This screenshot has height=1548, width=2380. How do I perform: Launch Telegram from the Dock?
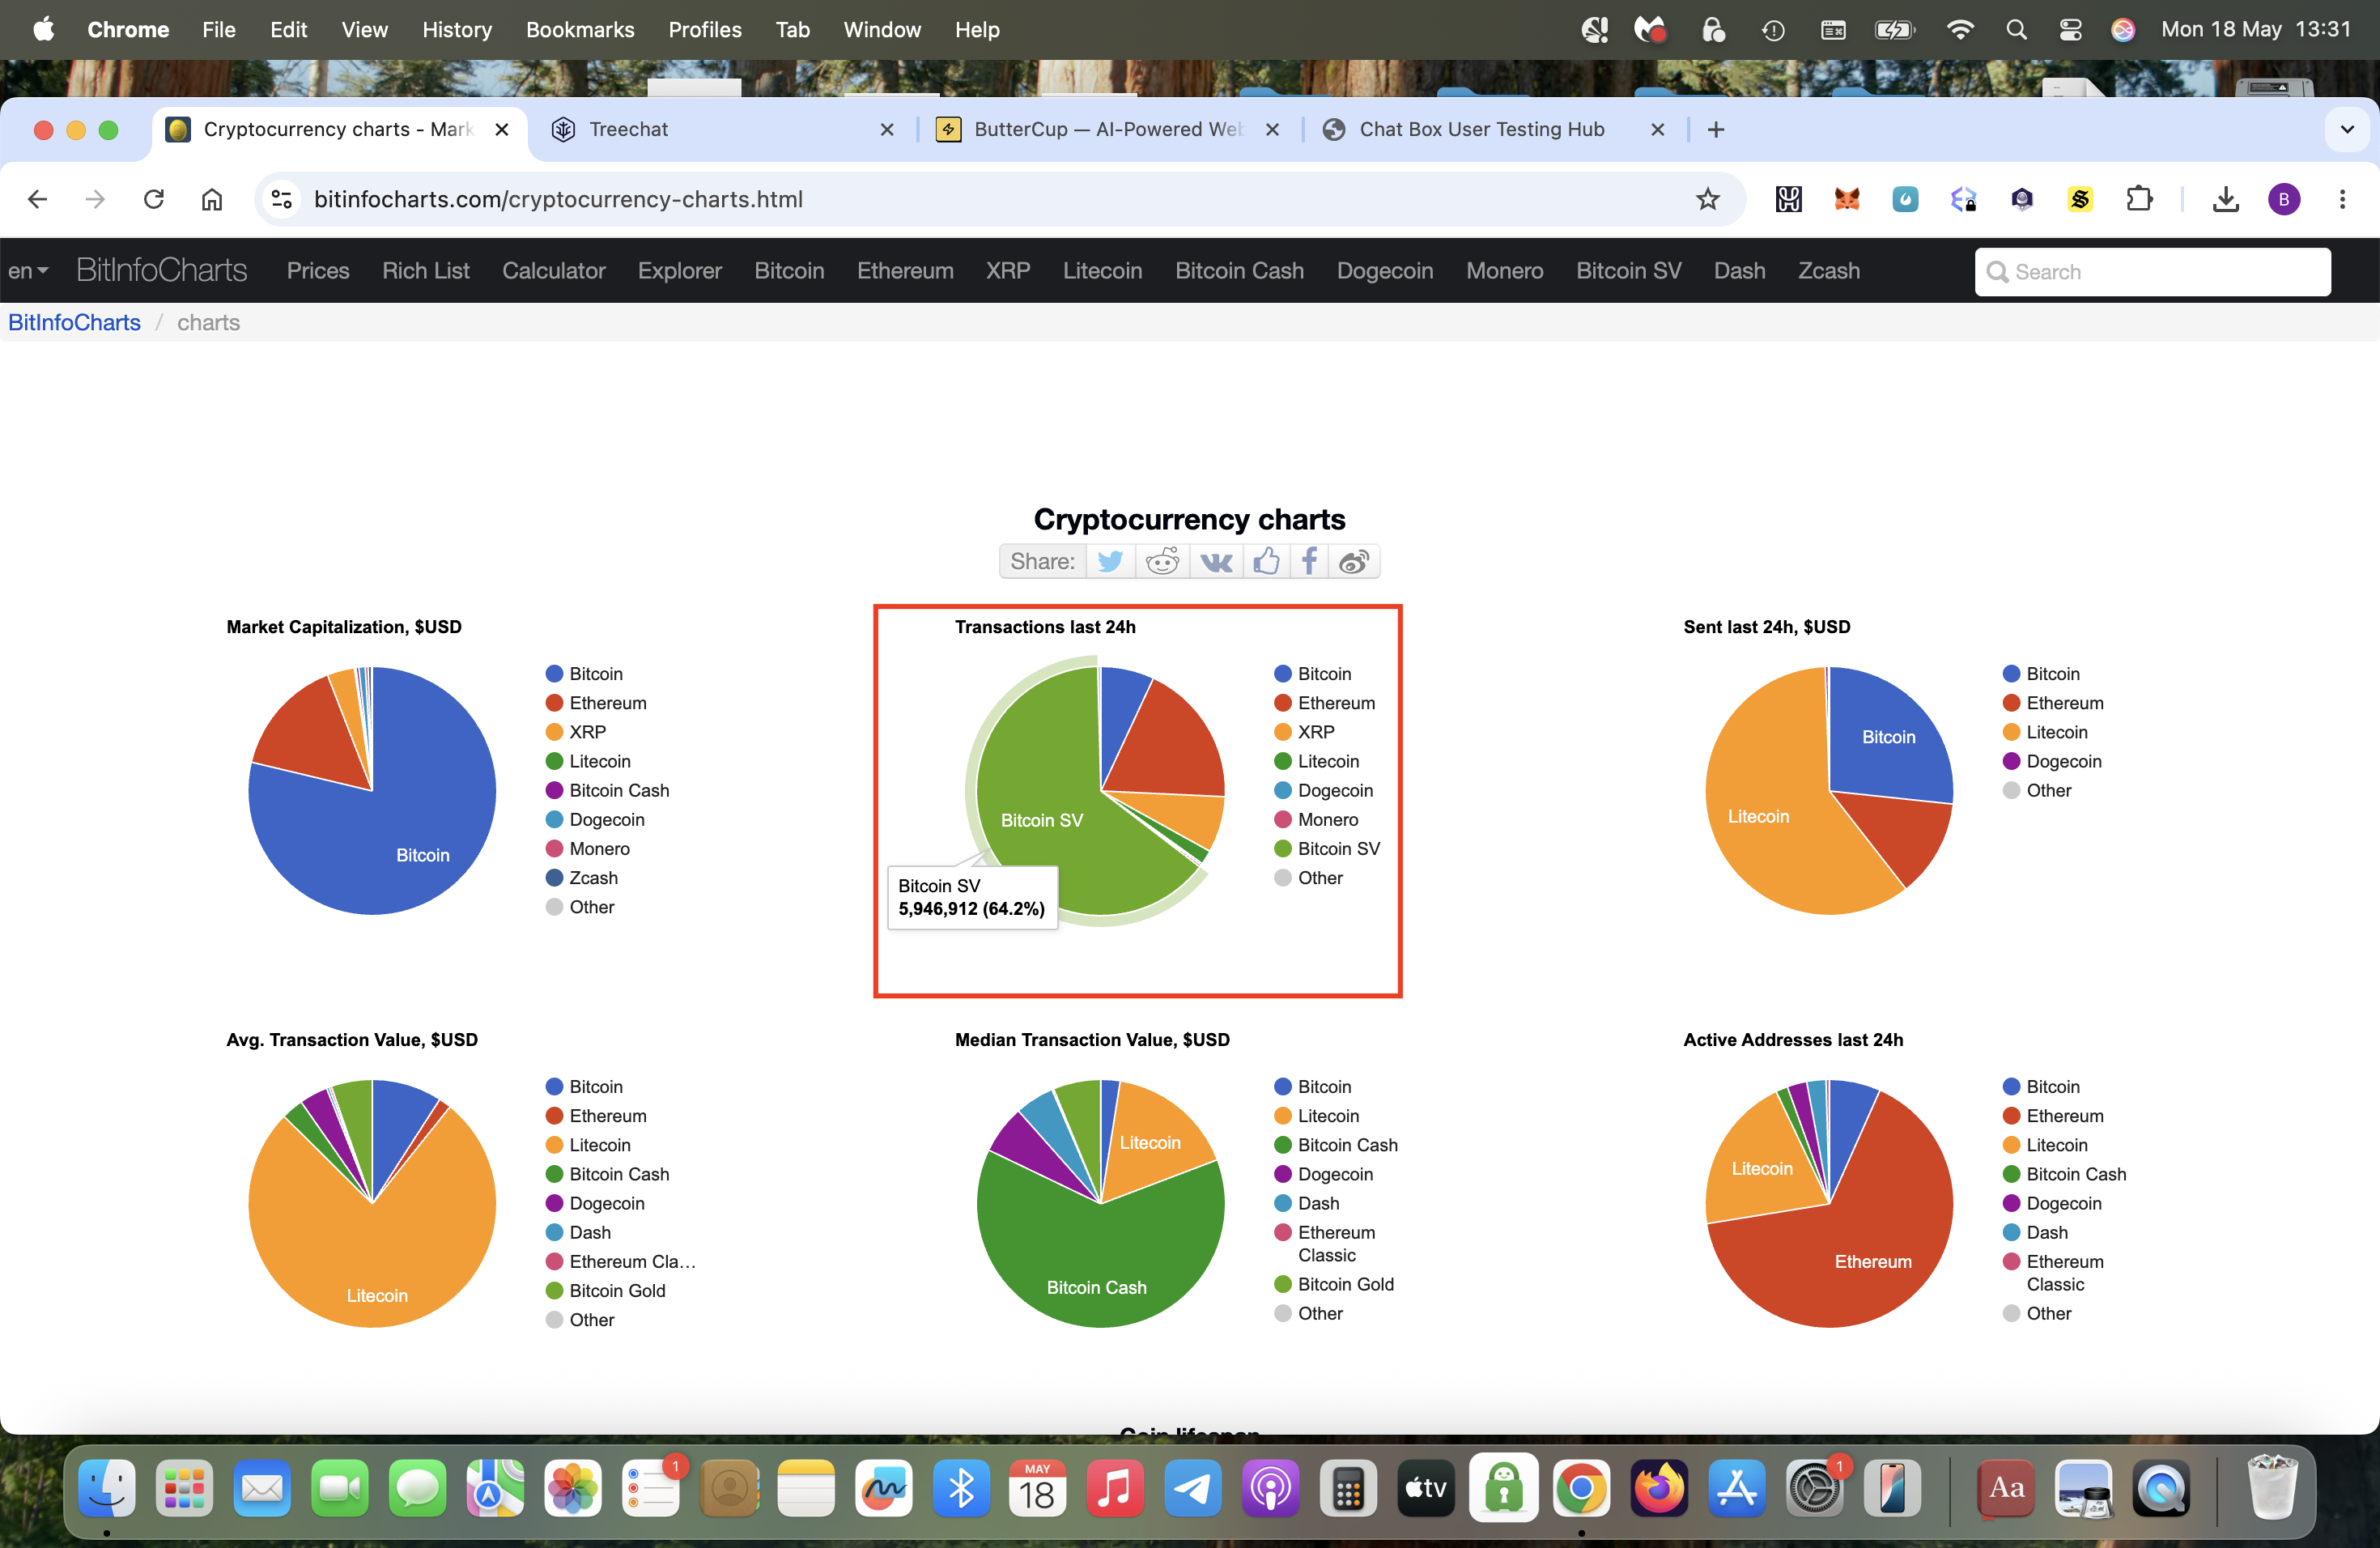point(1192,1489)
